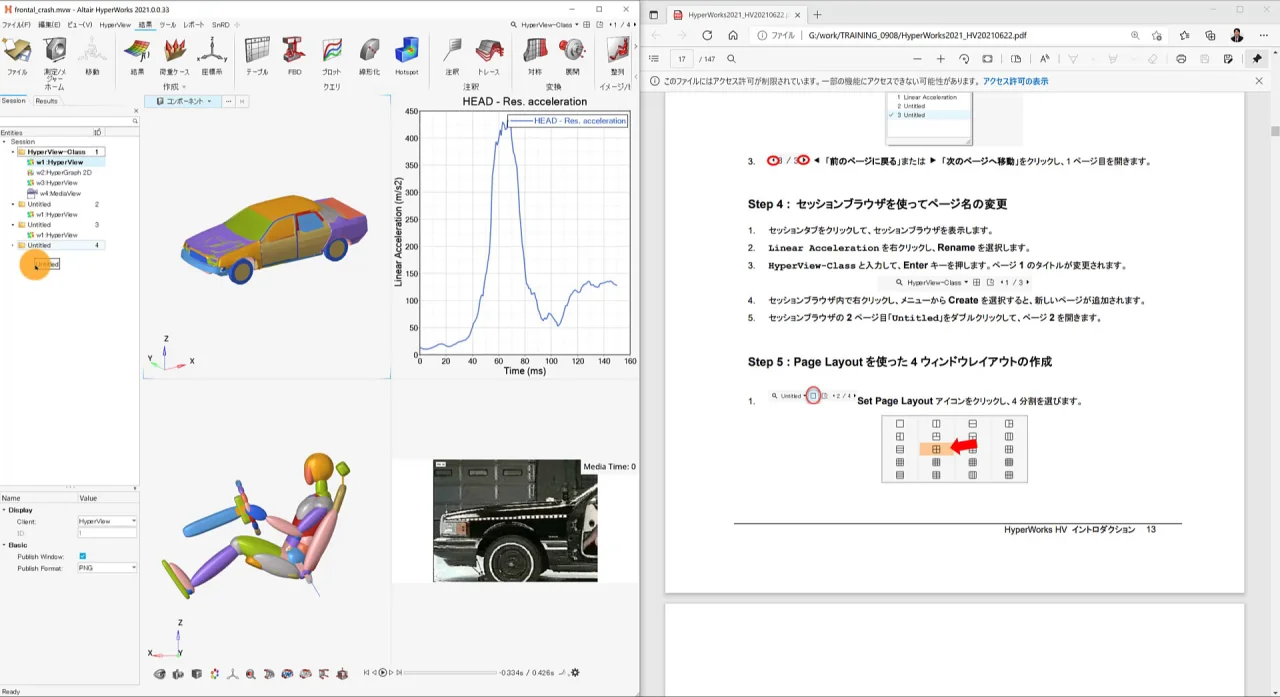The image size is (1280, 697).
Task: Switch to the ツール ribbon tab
Action: point(168,24)
